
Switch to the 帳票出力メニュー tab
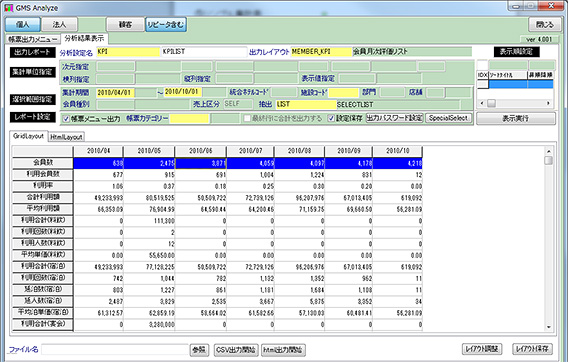click(33, 39)
